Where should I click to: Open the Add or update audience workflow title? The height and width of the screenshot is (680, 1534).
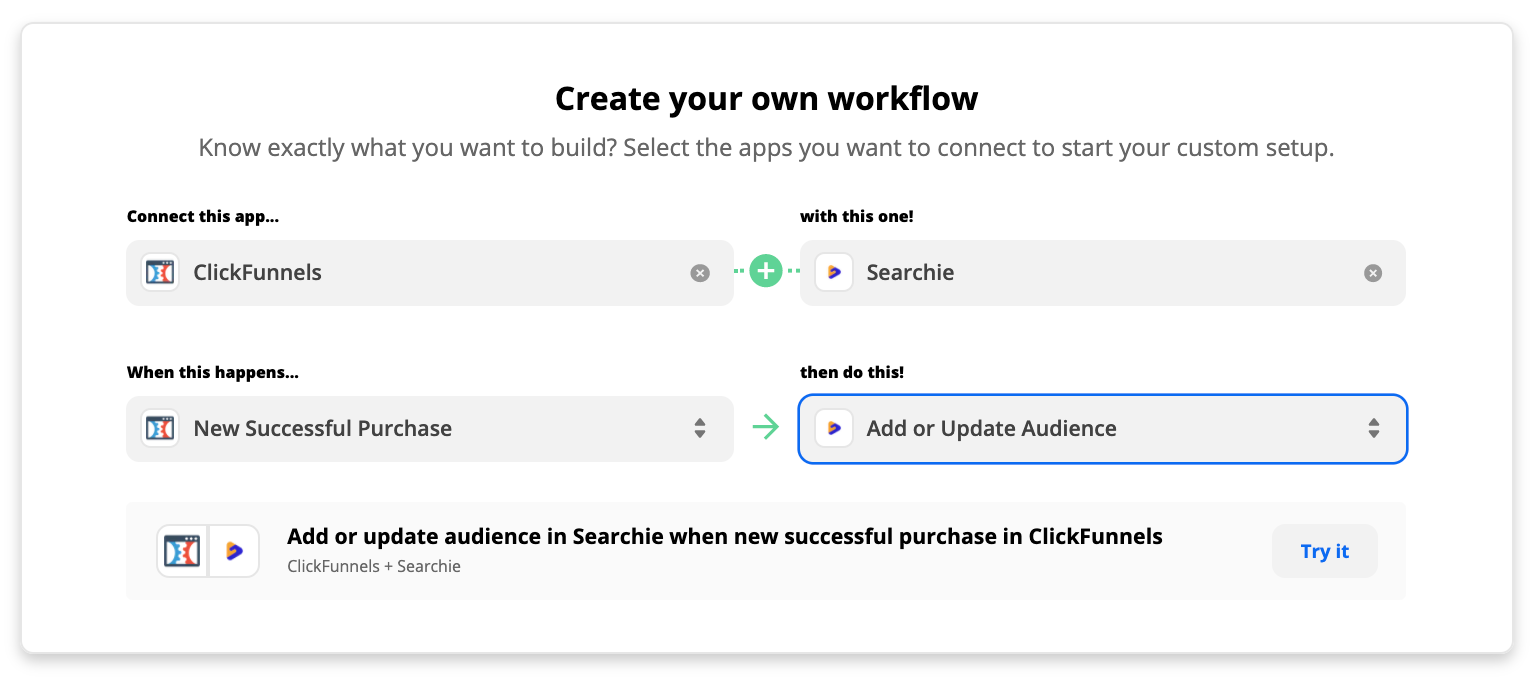click(x=725, y=537)
